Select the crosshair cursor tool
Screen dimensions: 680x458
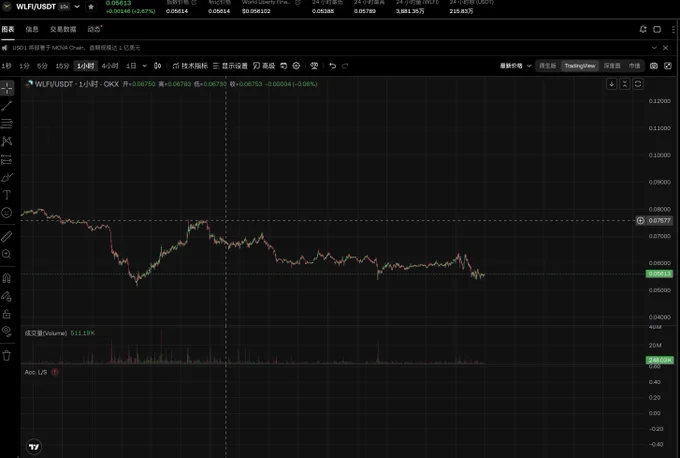pos(7,88)
